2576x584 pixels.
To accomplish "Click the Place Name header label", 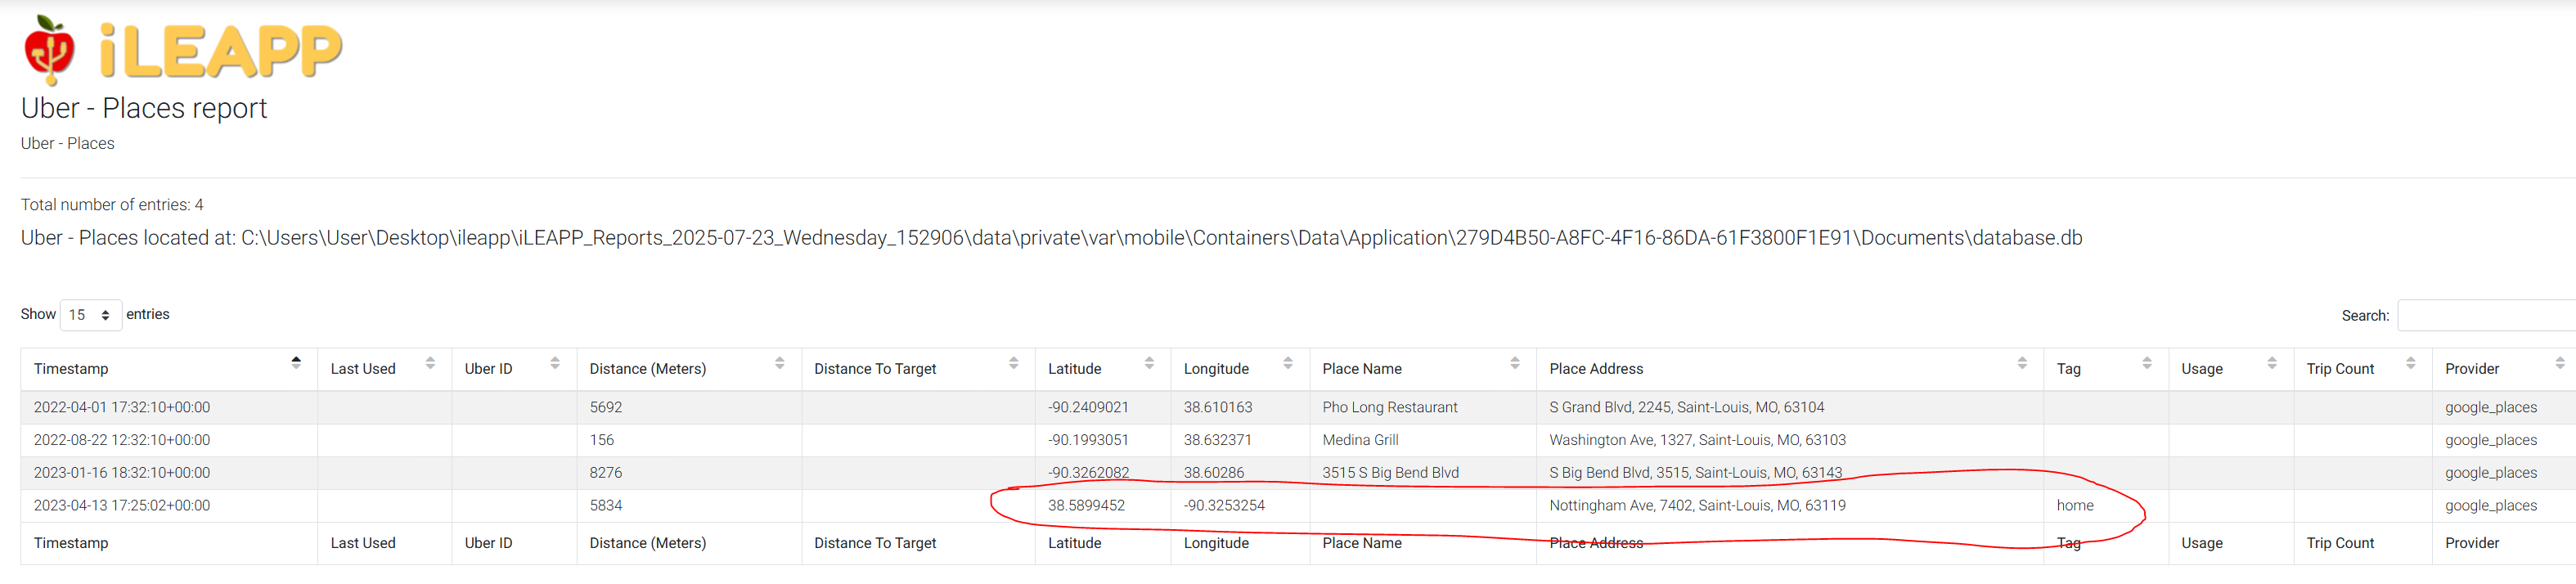I will pos(1362,369).
